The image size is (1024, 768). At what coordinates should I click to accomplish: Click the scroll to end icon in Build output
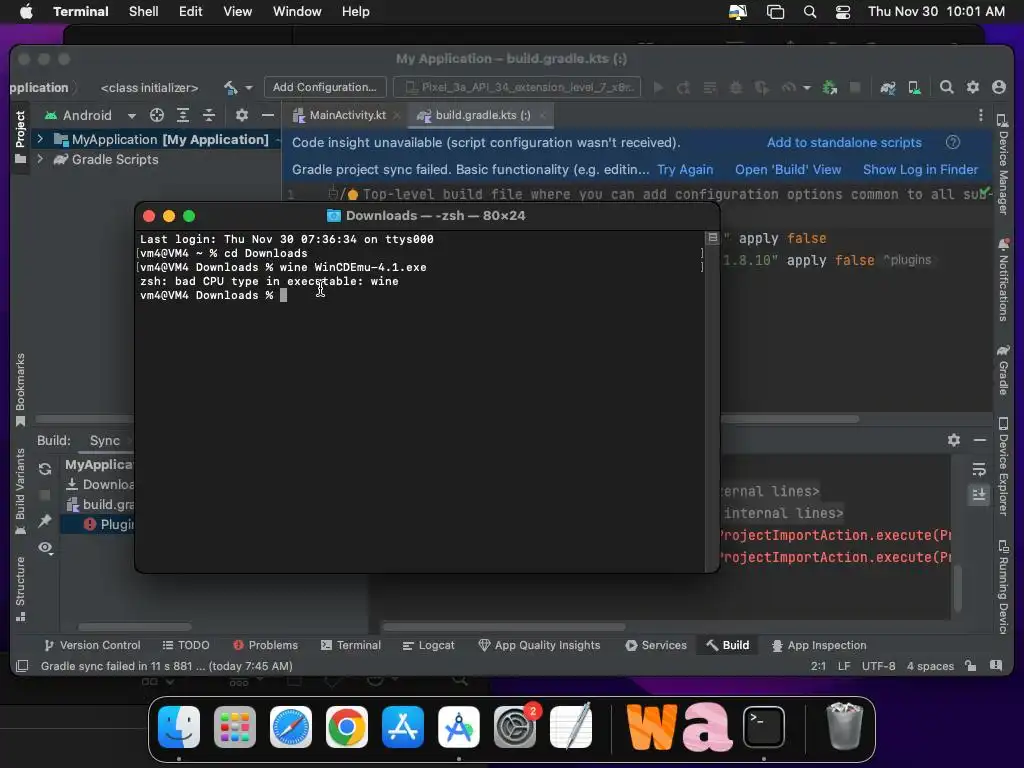click(x=979, y=494)
